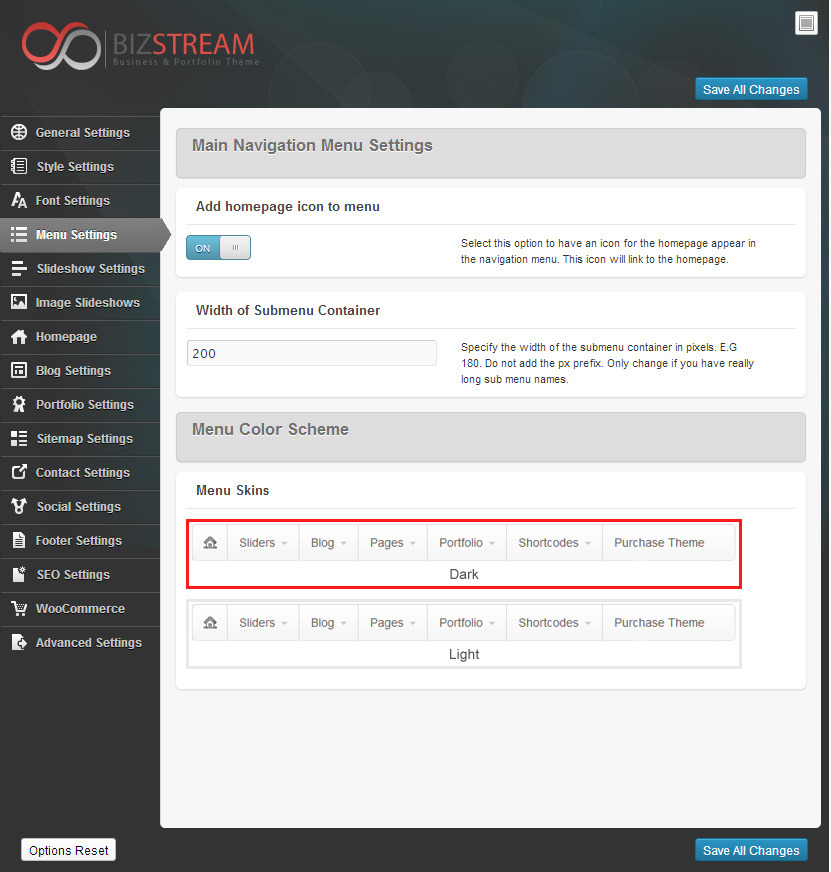Expand Portfolio dropdown in Light skin preview
This screenshot has width=831, height=872.
click(466, 623)
